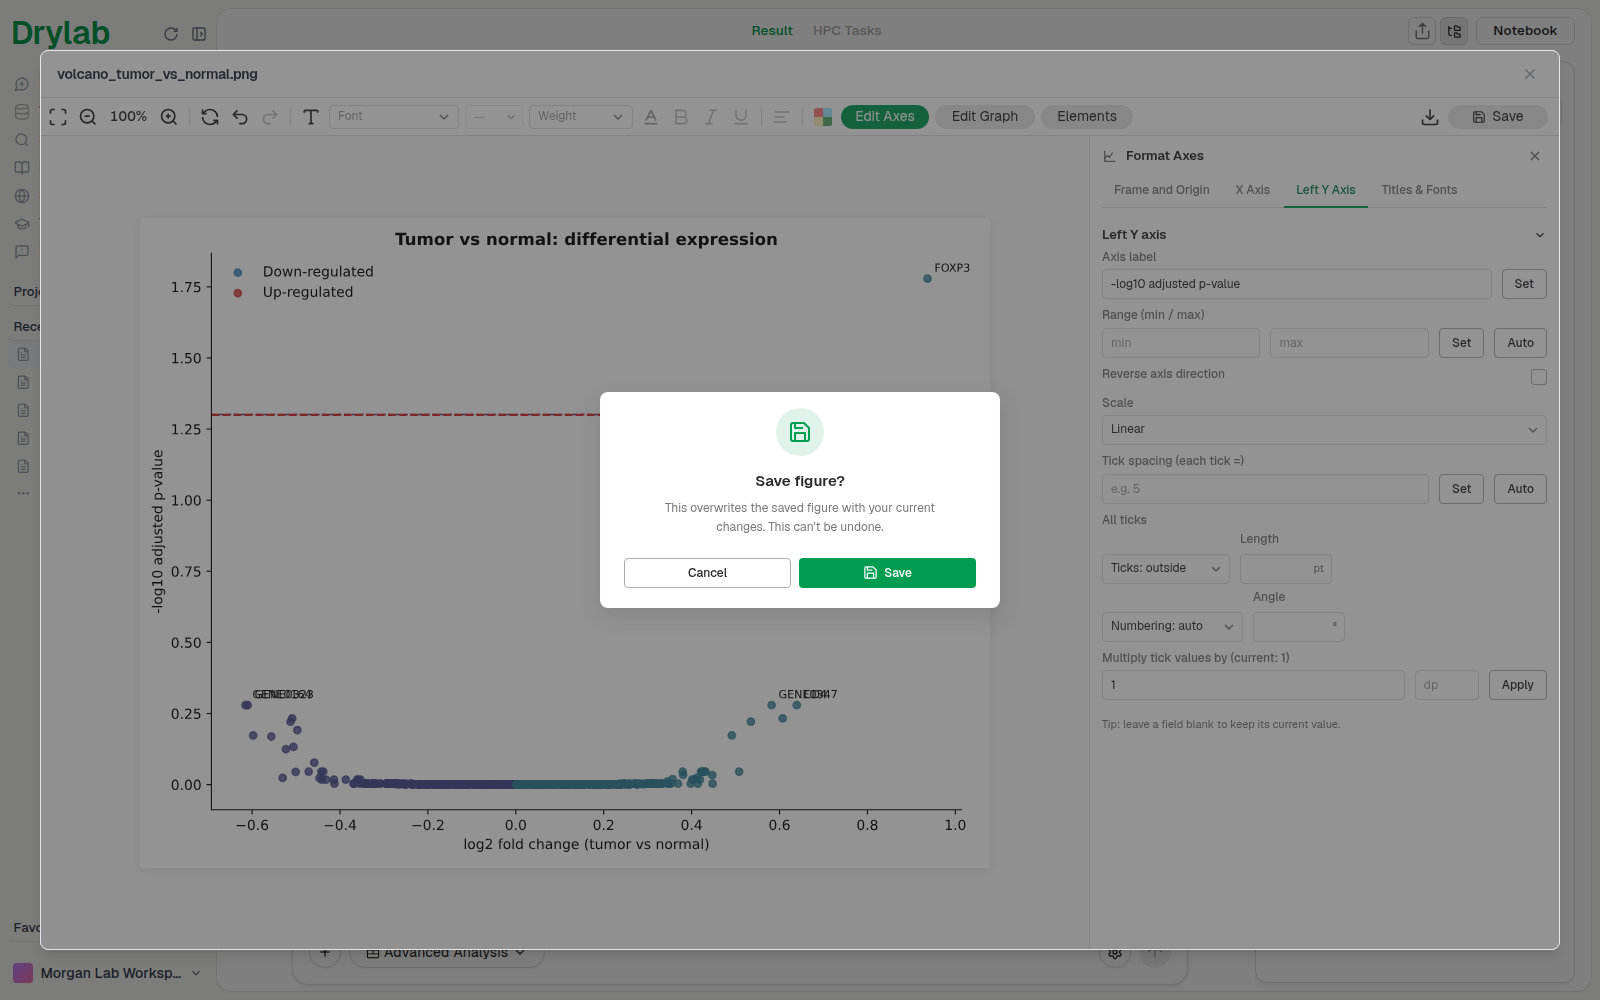The image size is (1600, 1000).
Task: Open the Titles & Fonts tab
Action: 1419,190
